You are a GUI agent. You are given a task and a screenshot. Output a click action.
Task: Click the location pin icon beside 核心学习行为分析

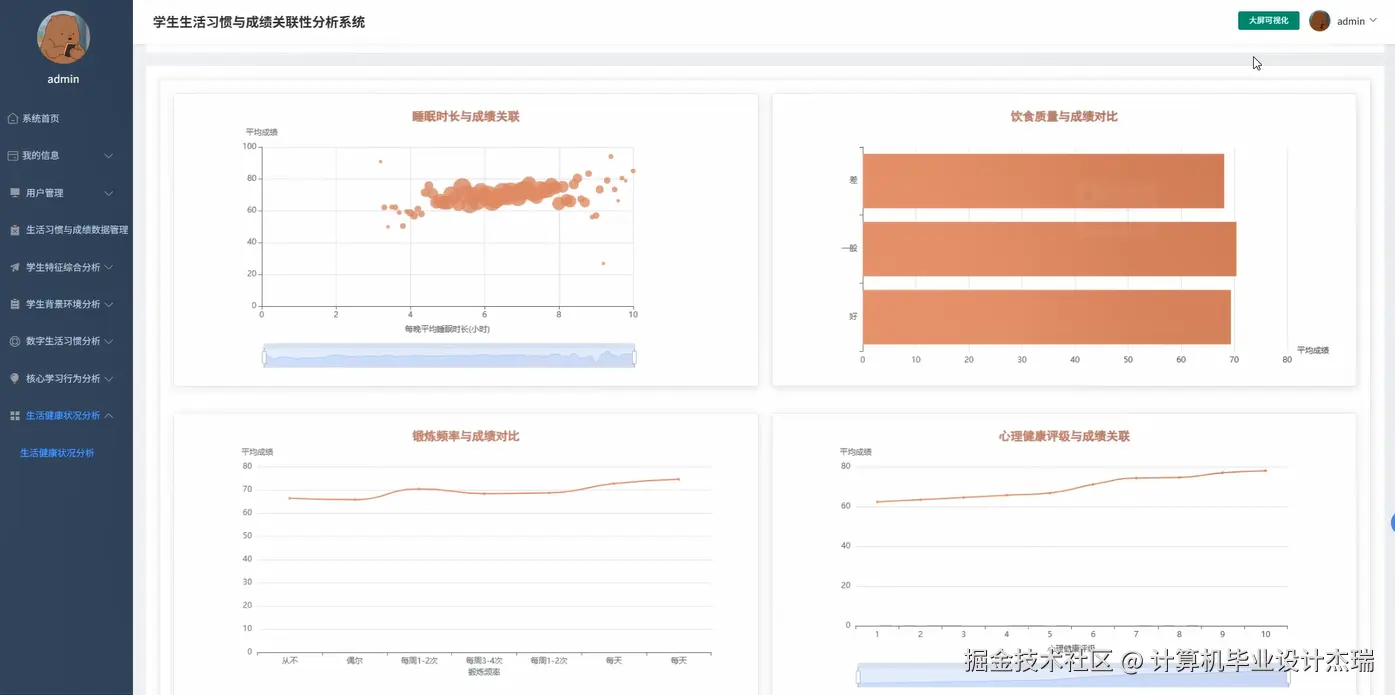14,379
